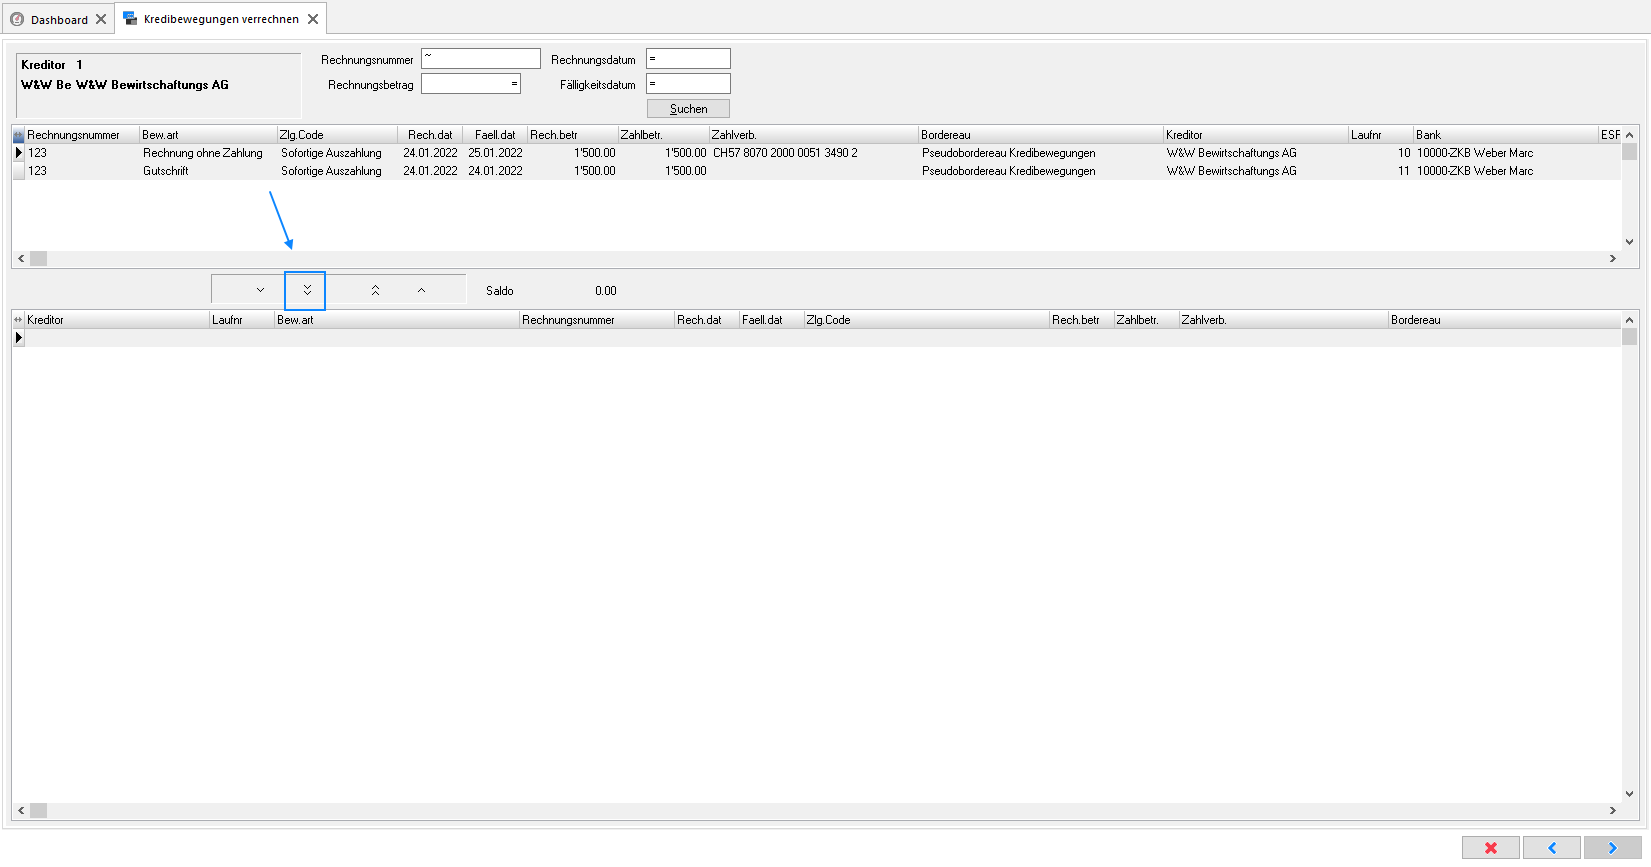This screenshot has width=1651, height=867.
Task: Click the upper table's top-left grid selector icon
Action: pyautogui.click(x=18, y=135)
